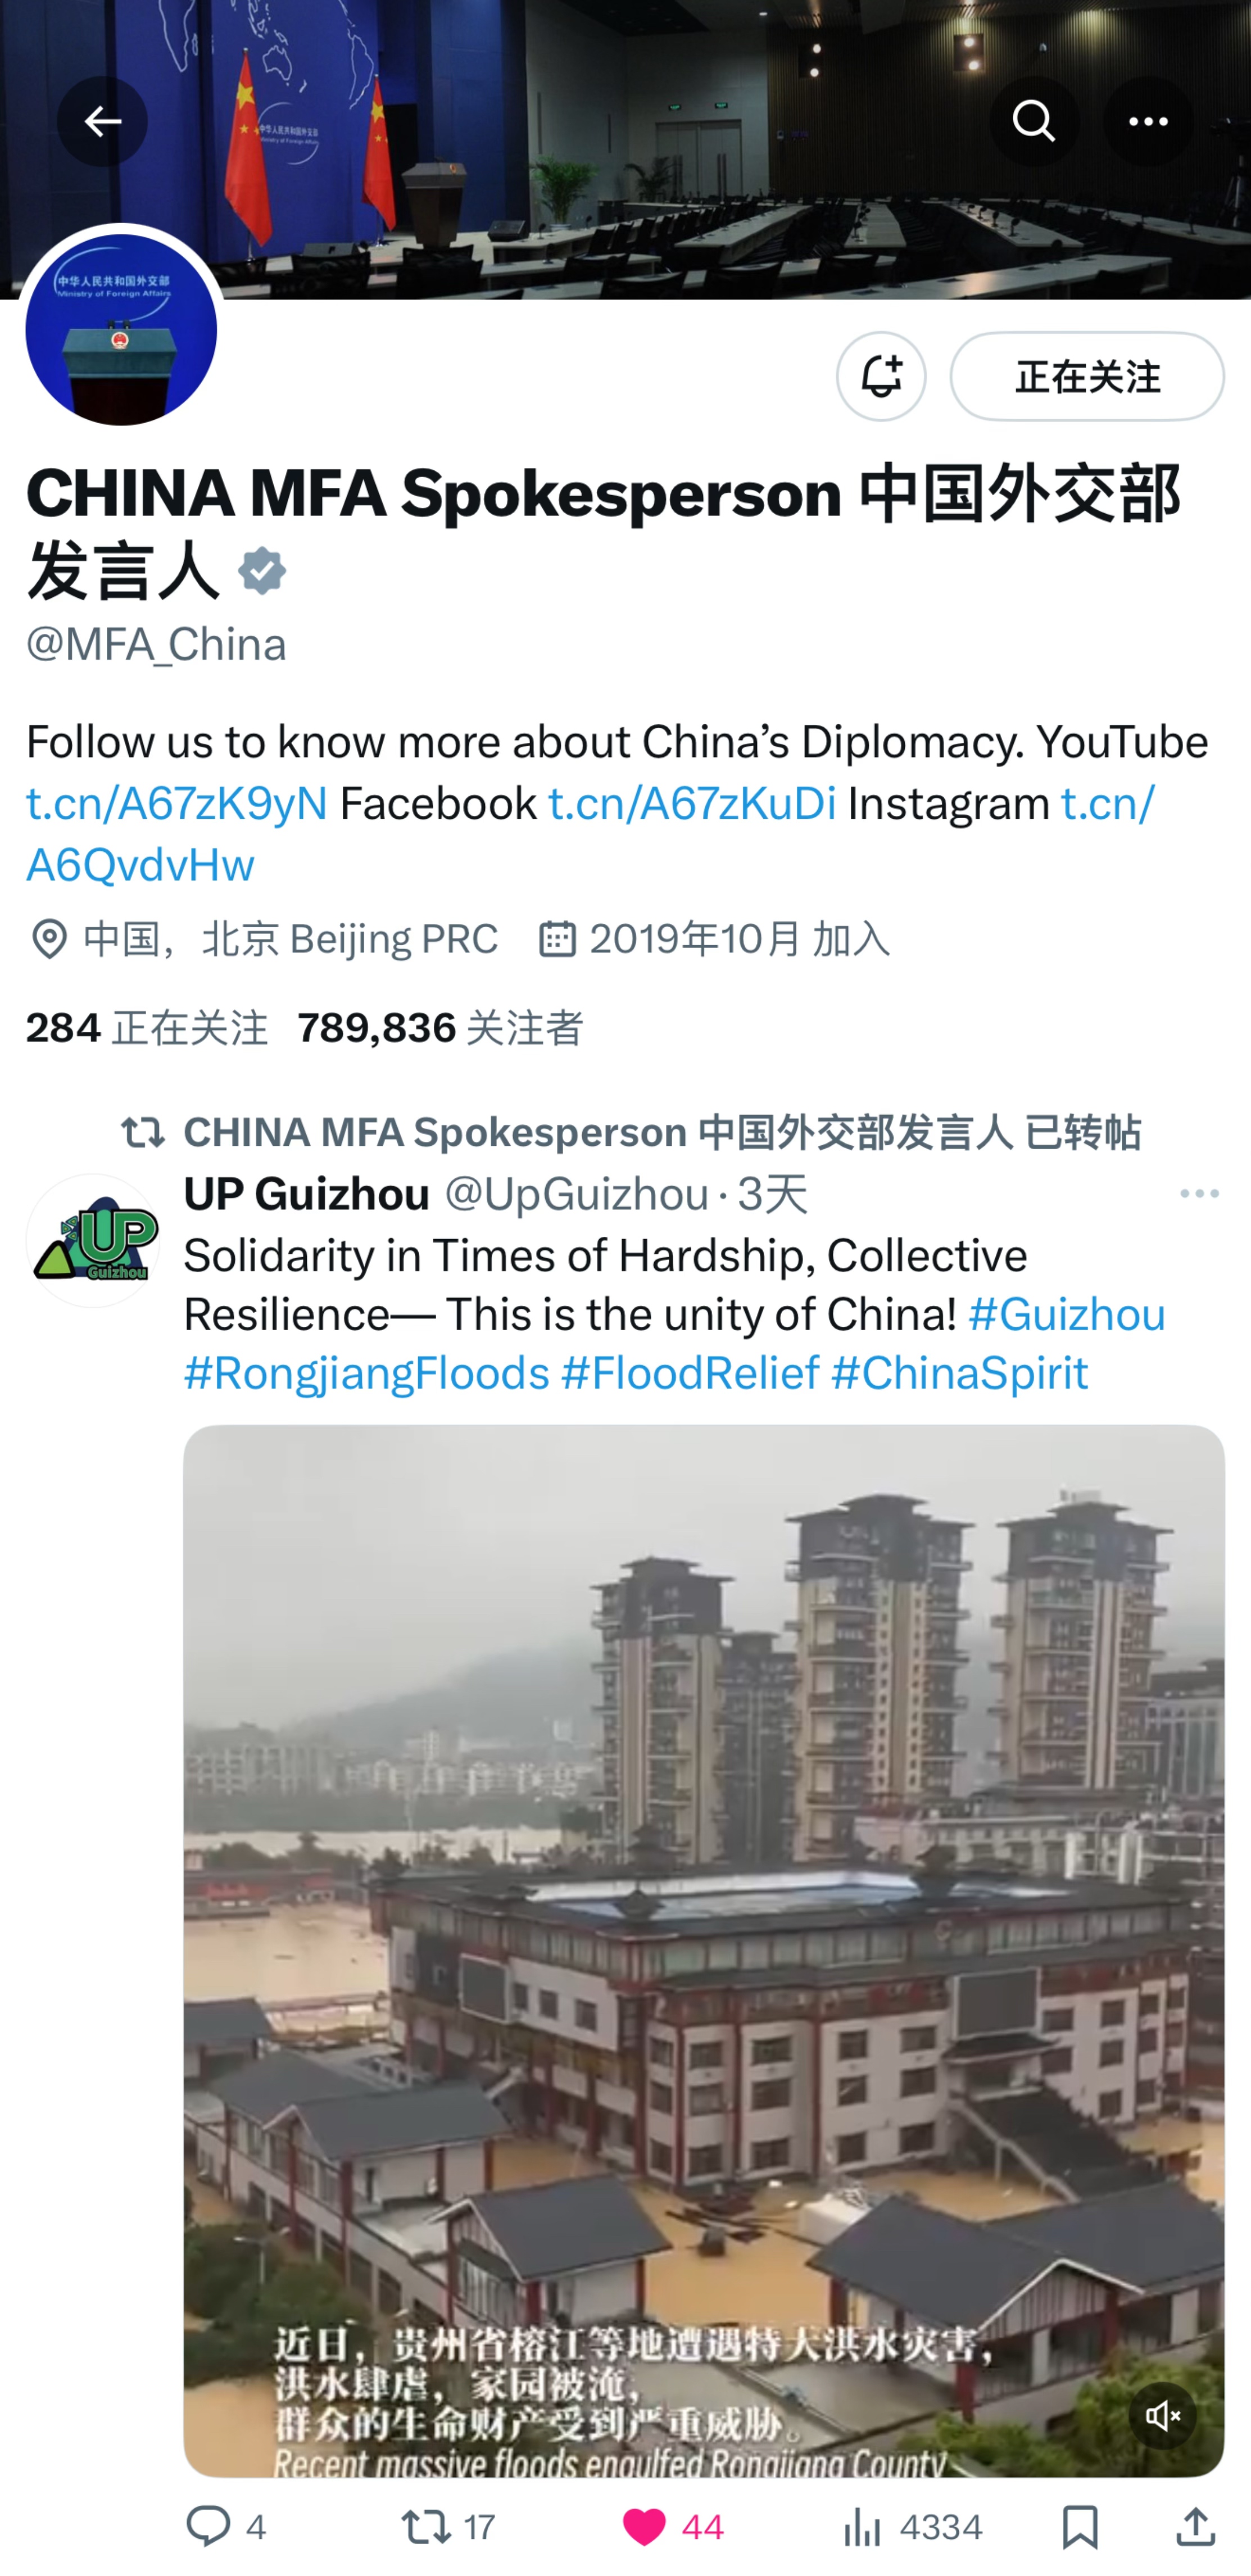Open search with the magnifier icon

click(x=1034, y=121)
